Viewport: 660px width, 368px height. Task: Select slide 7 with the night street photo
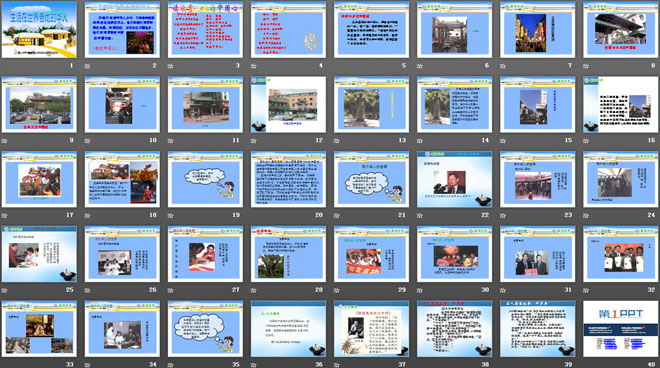click(x=538, y=29)
